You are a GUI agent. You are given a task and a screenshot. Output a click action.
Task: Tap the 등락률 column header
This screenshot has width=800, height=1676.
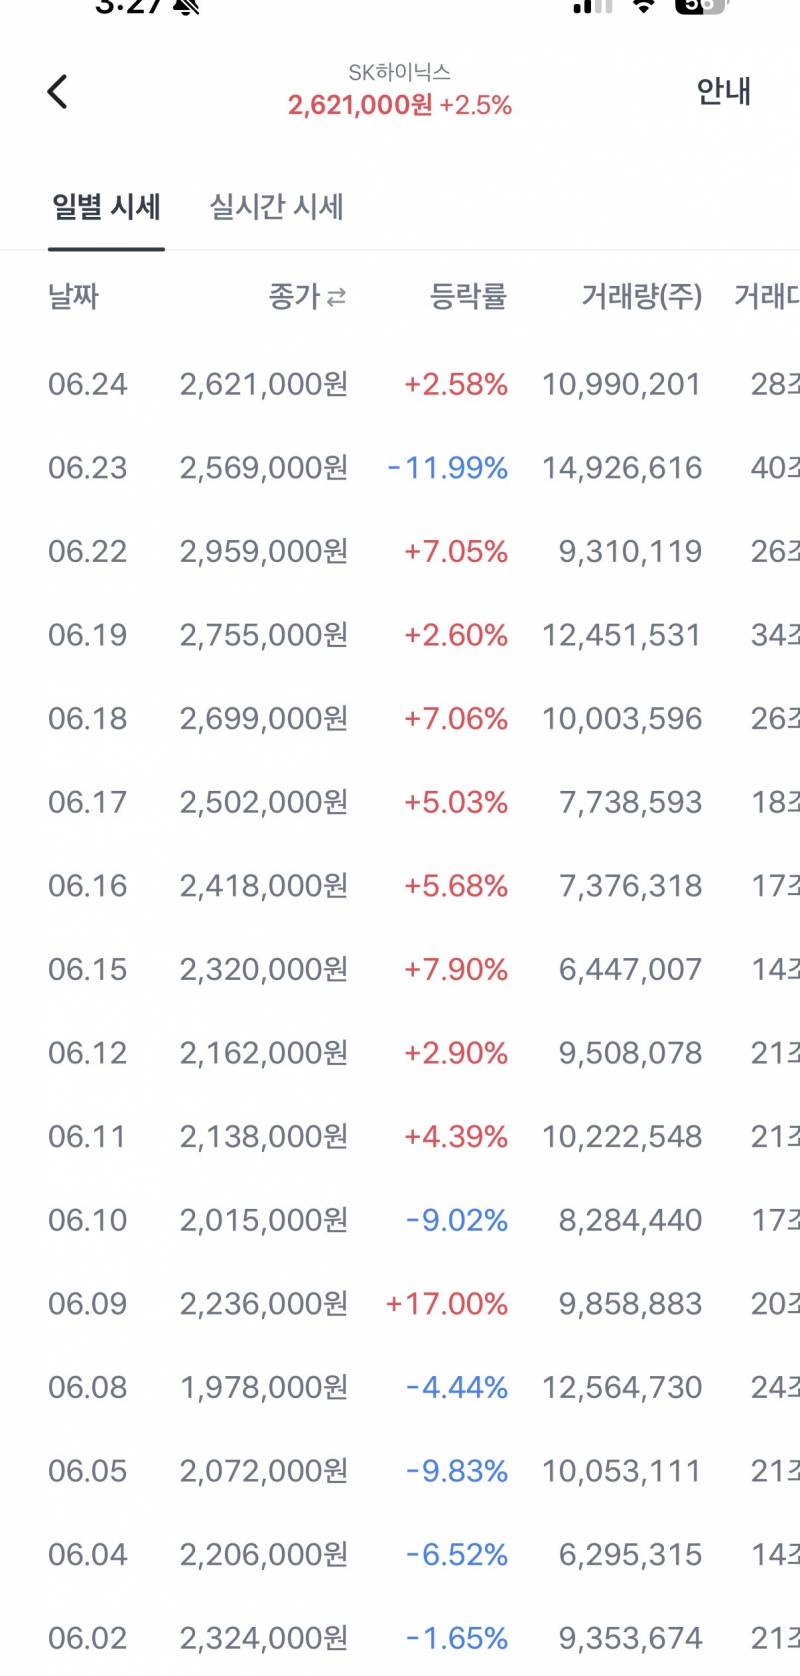click(x=468, y=296)
